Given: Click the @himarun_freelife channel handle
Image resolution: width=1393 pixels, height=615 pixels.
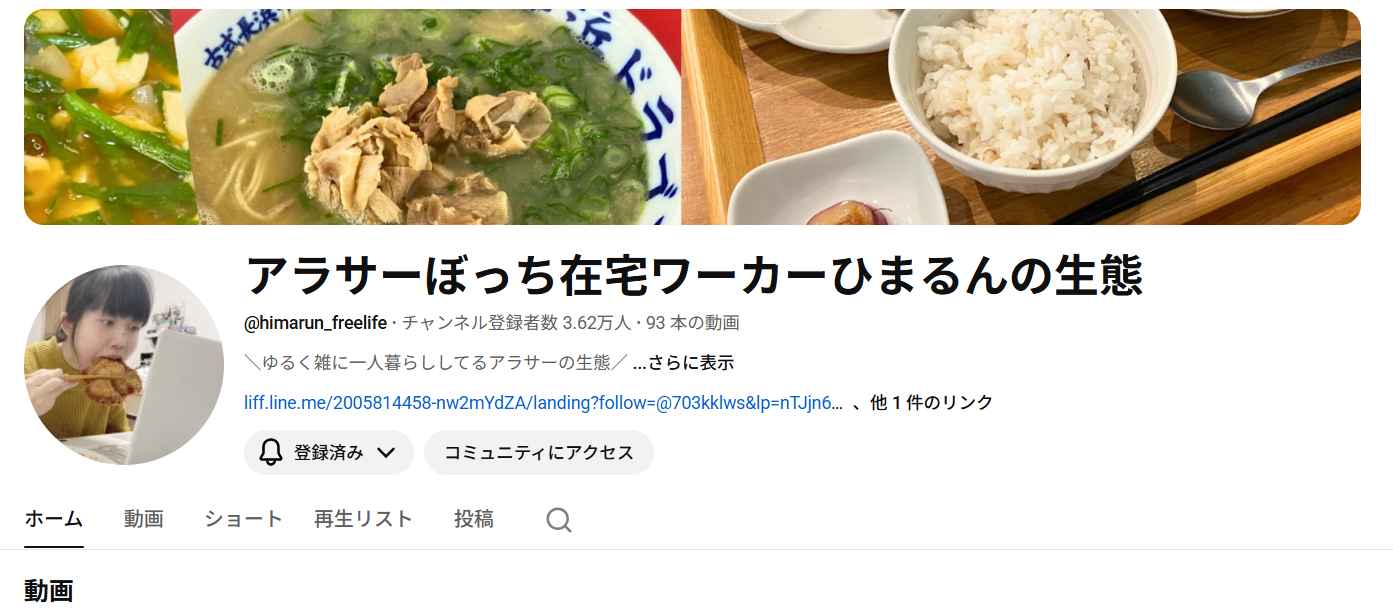Looking at the screenshot, I should (316, 323).
